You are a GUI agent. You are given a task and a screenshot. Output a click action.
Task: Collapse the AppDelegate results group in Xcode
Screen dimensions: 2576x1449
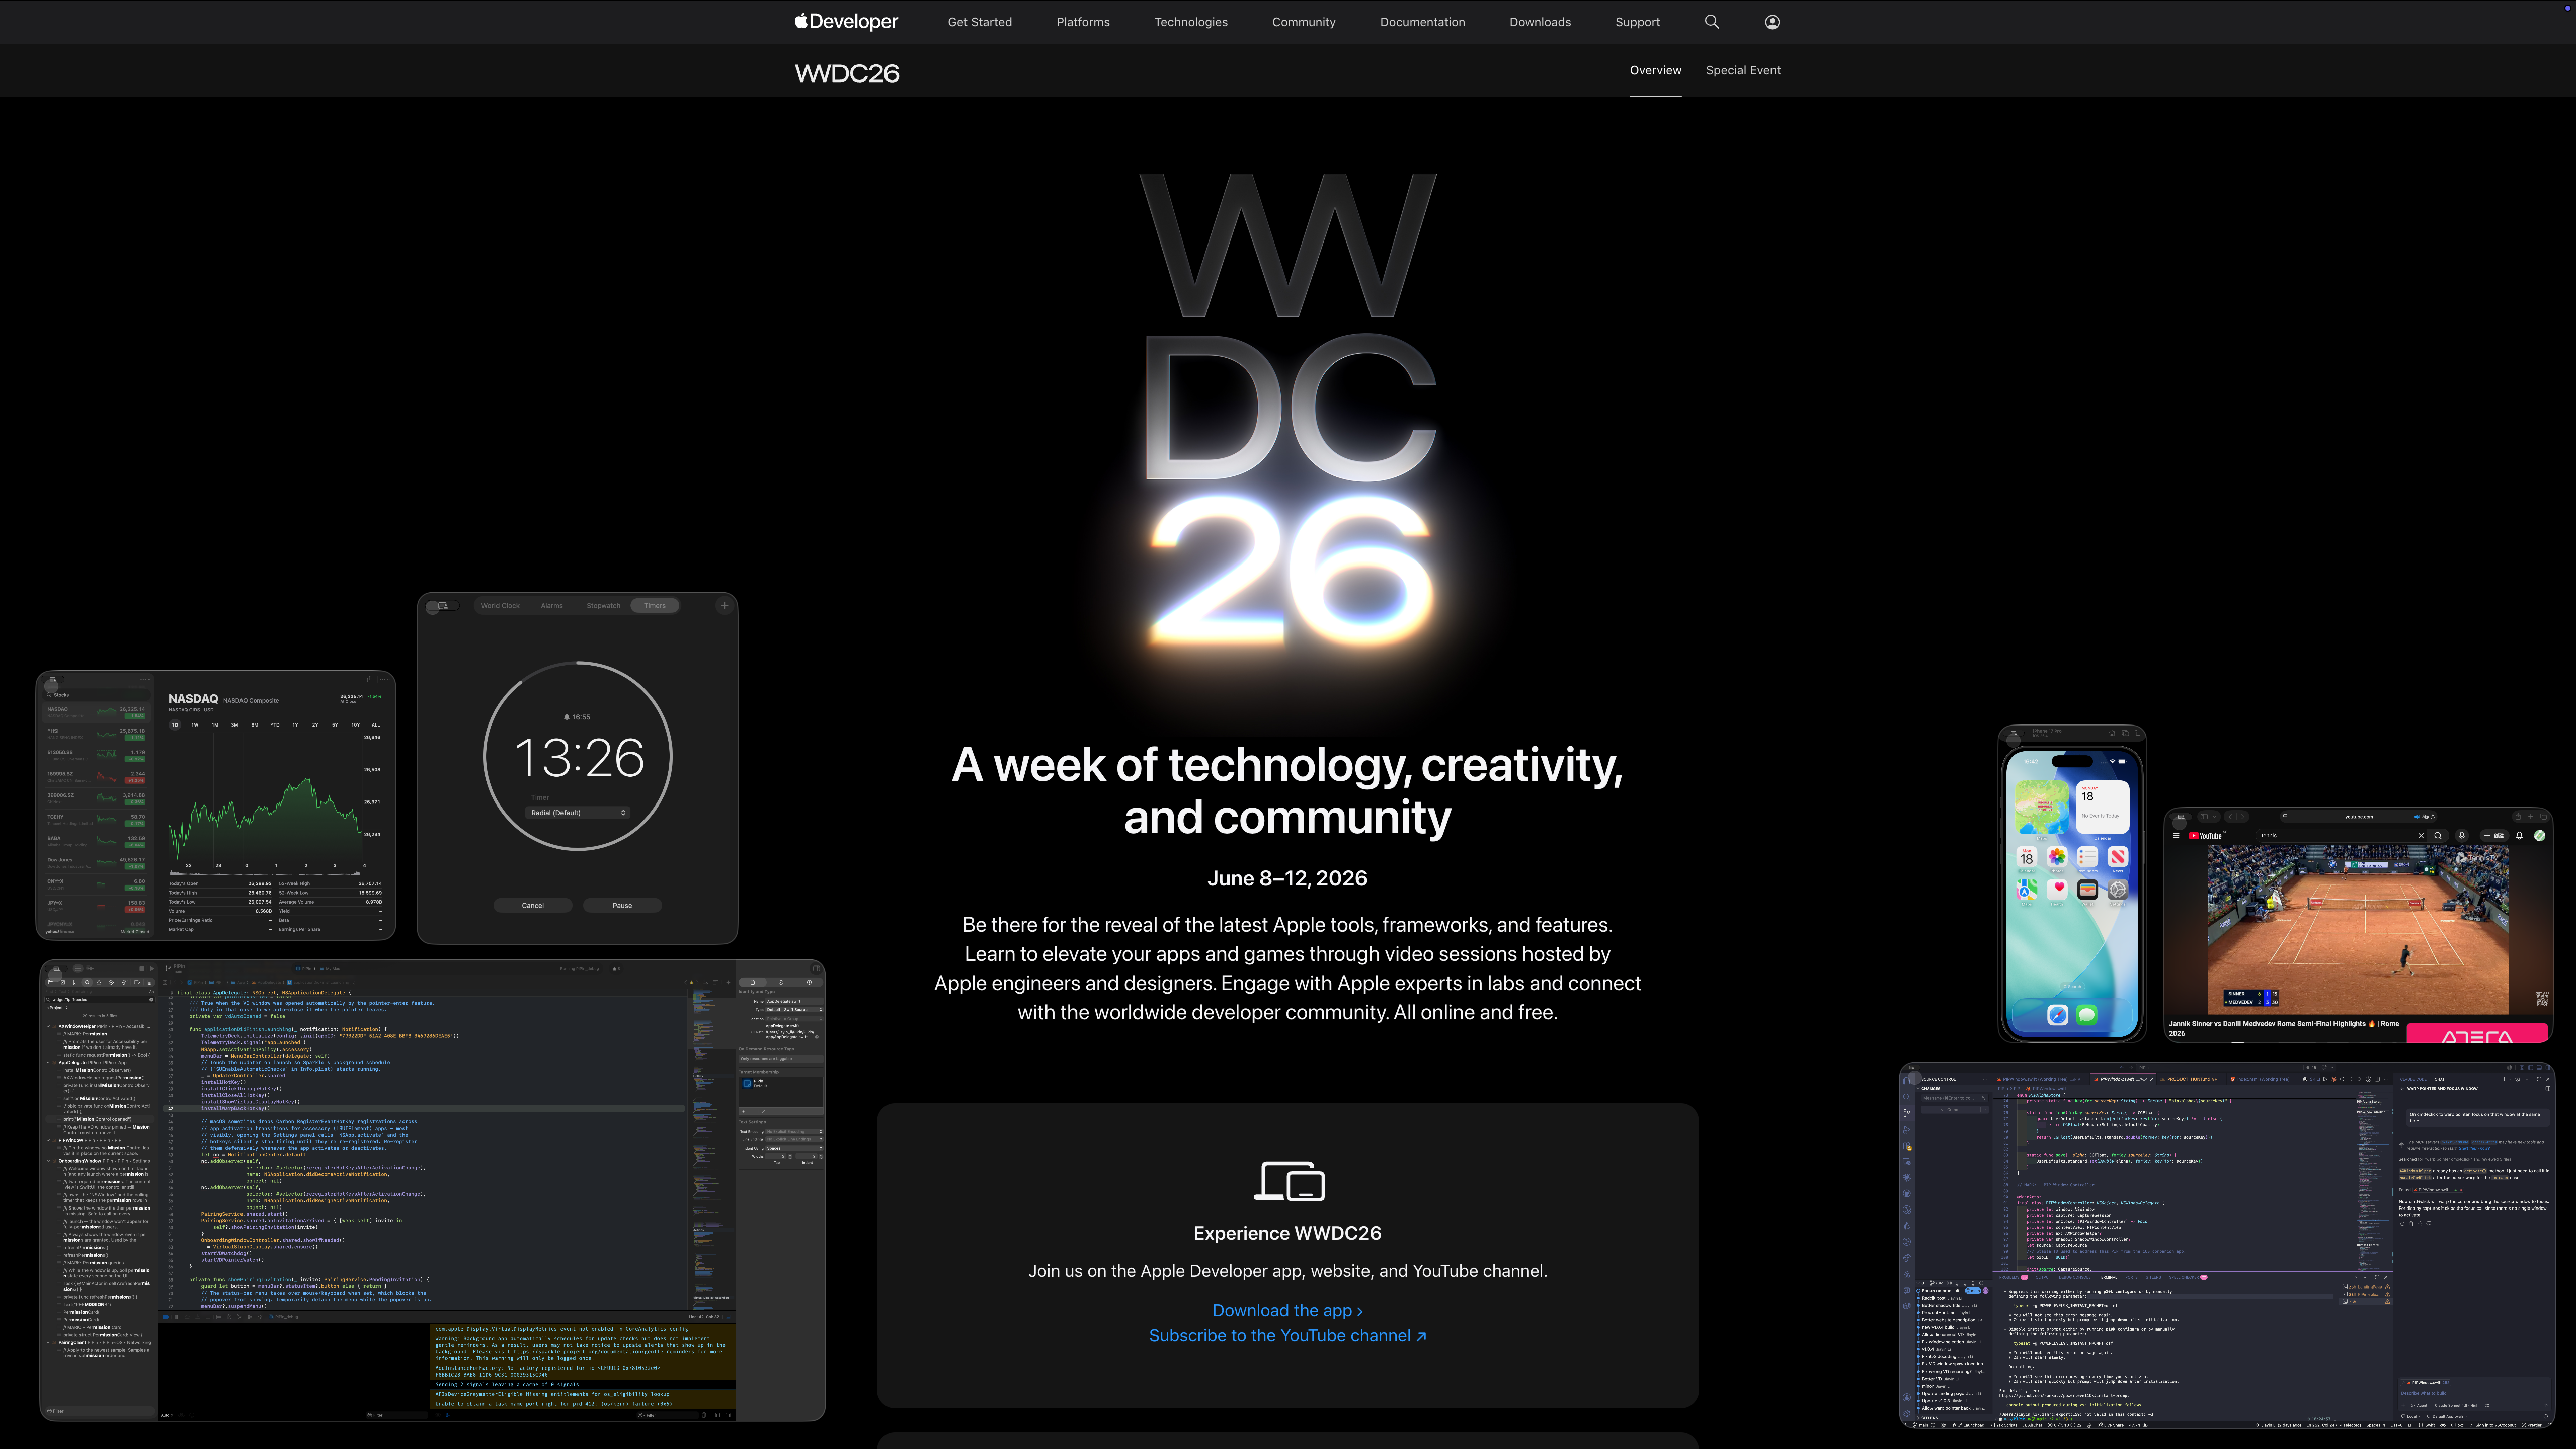[x=48, y=1062]
